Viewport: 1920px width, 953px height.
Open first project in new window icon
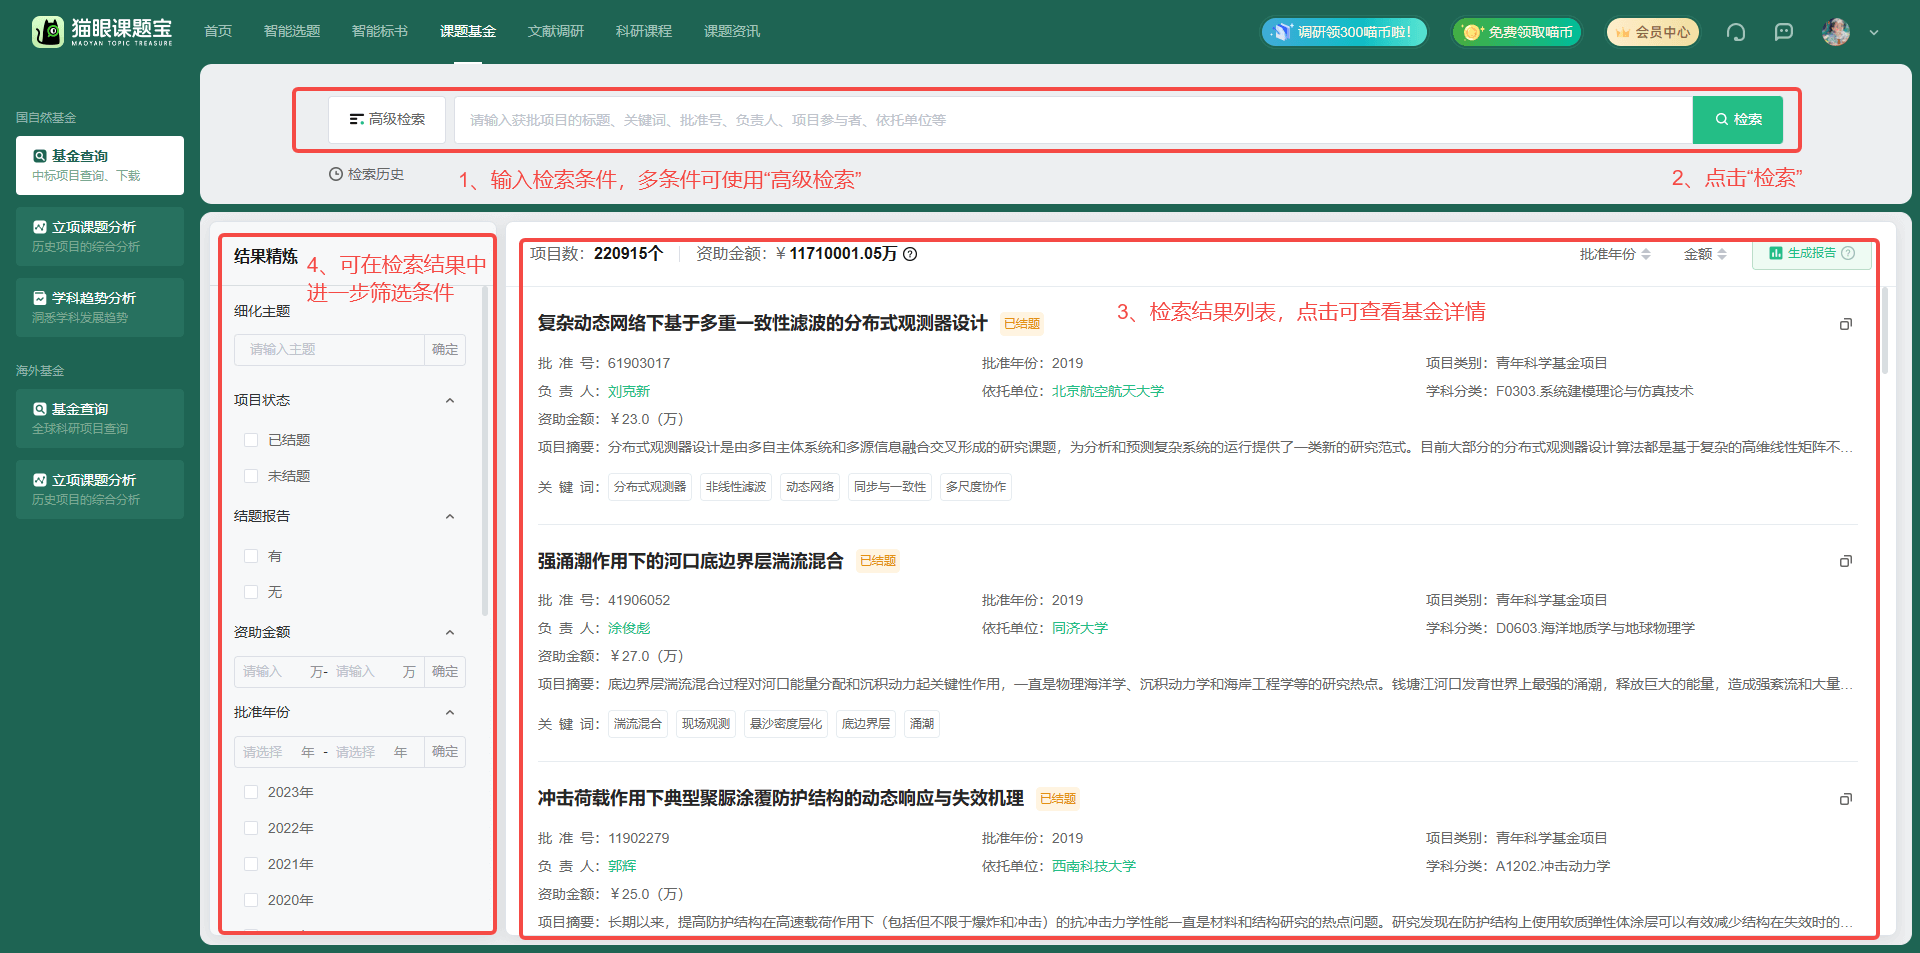pos(1846,324)
